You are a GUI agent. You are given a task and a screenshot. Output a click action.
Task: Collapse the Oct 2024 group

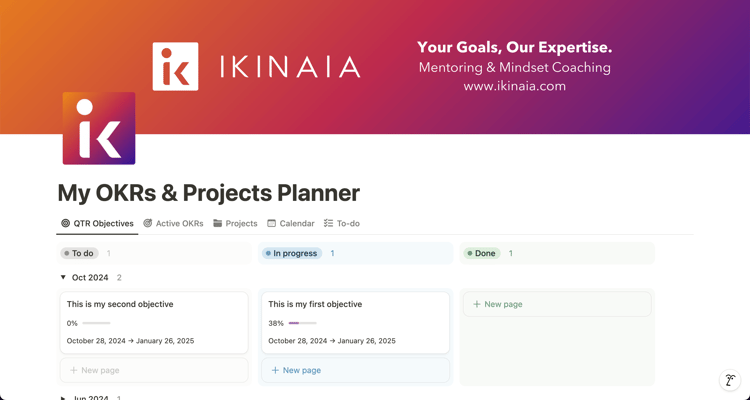[63, 278]
